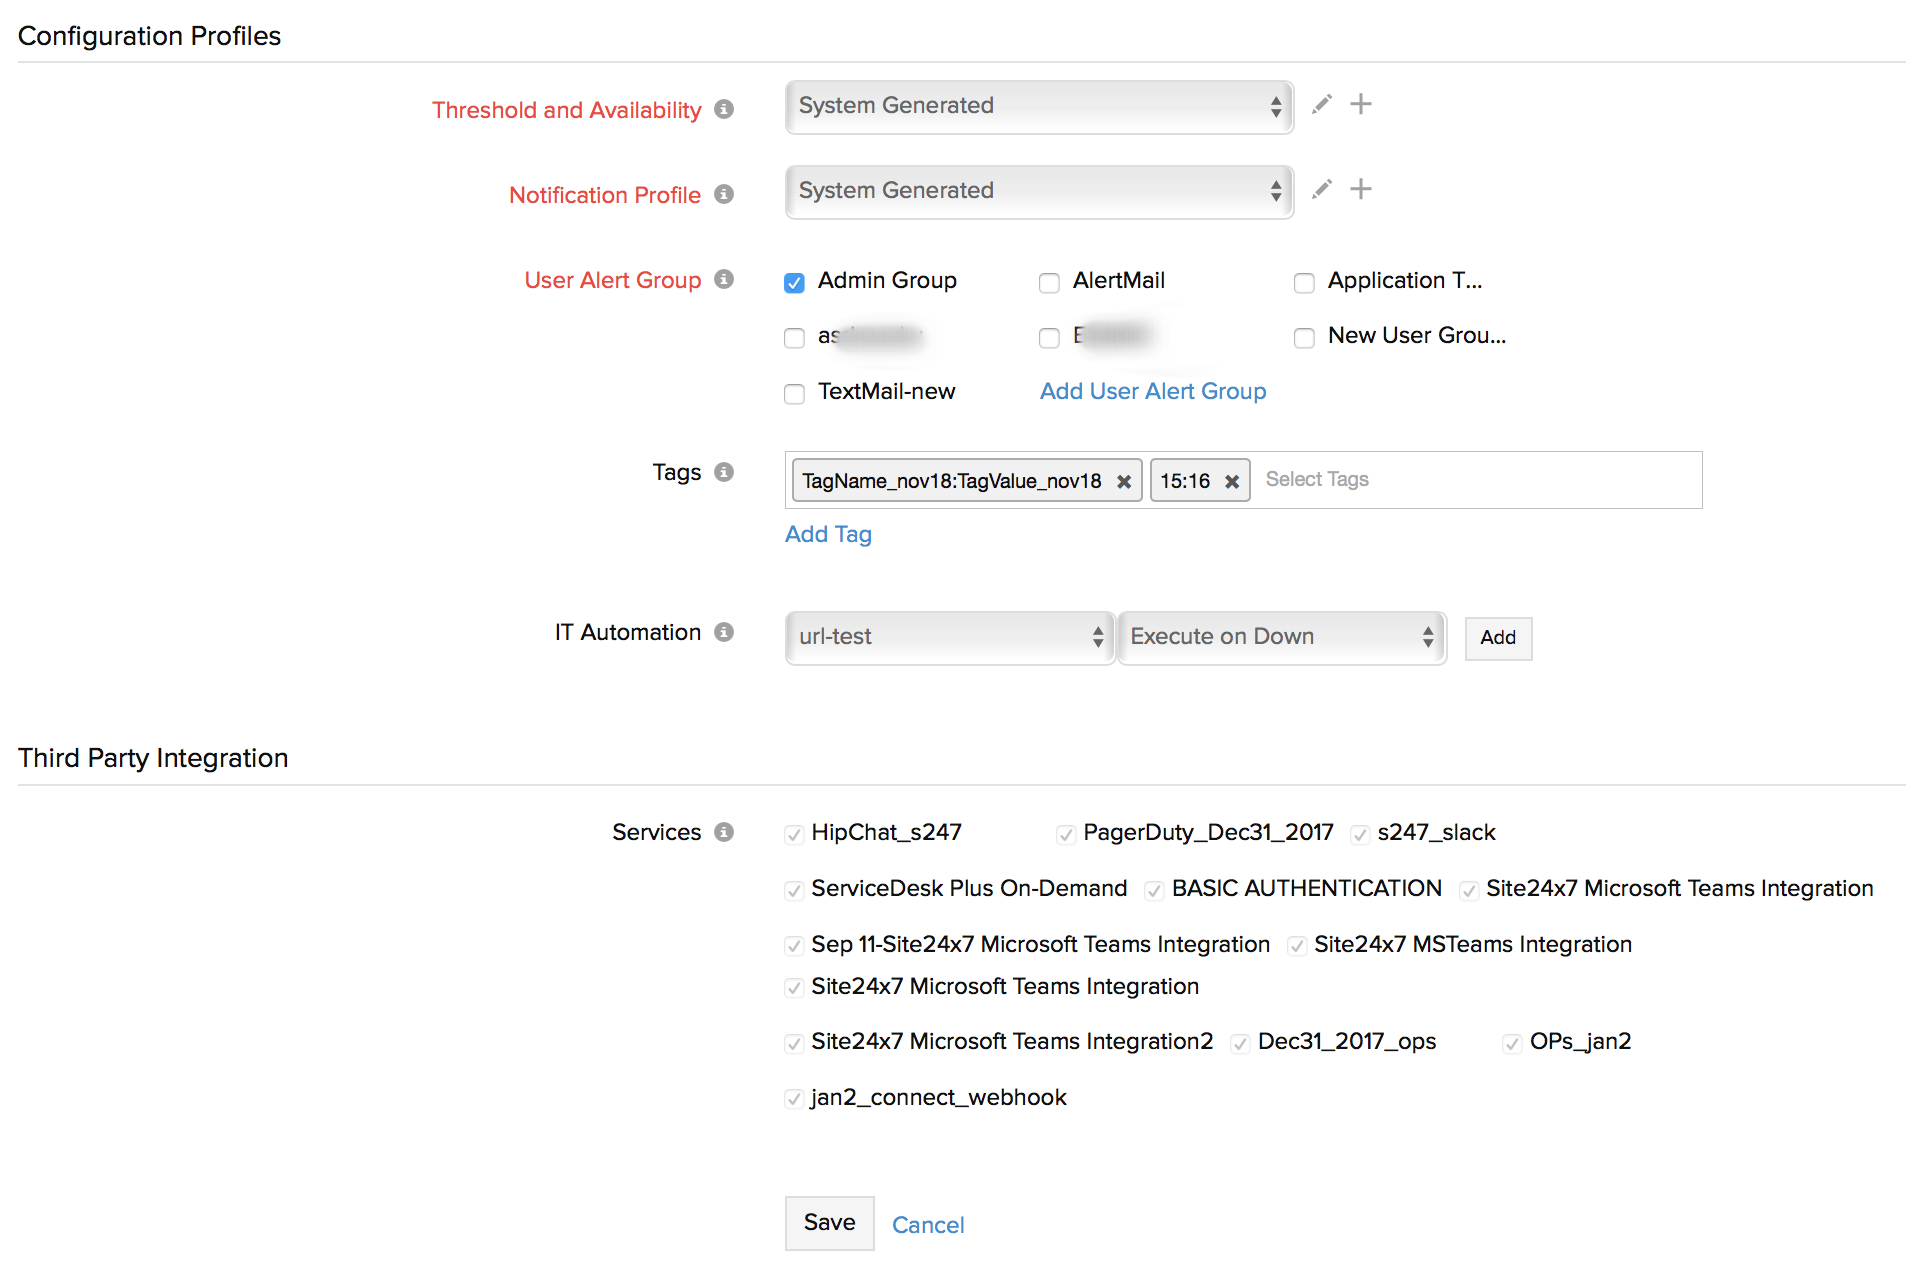Enable the AlertMail user alert group
The image size is (1906, 1266).
[1049, 283]
